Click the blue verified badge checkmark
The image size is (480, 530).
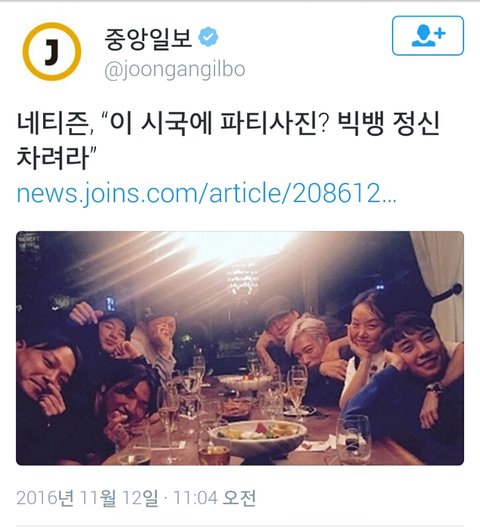(208, 37)
